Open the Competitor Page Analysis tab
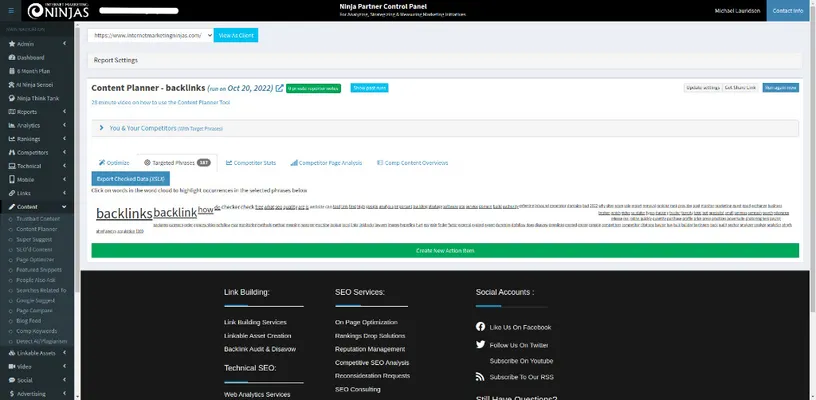The height and width of the screenshot is (400, 816). 328,162
